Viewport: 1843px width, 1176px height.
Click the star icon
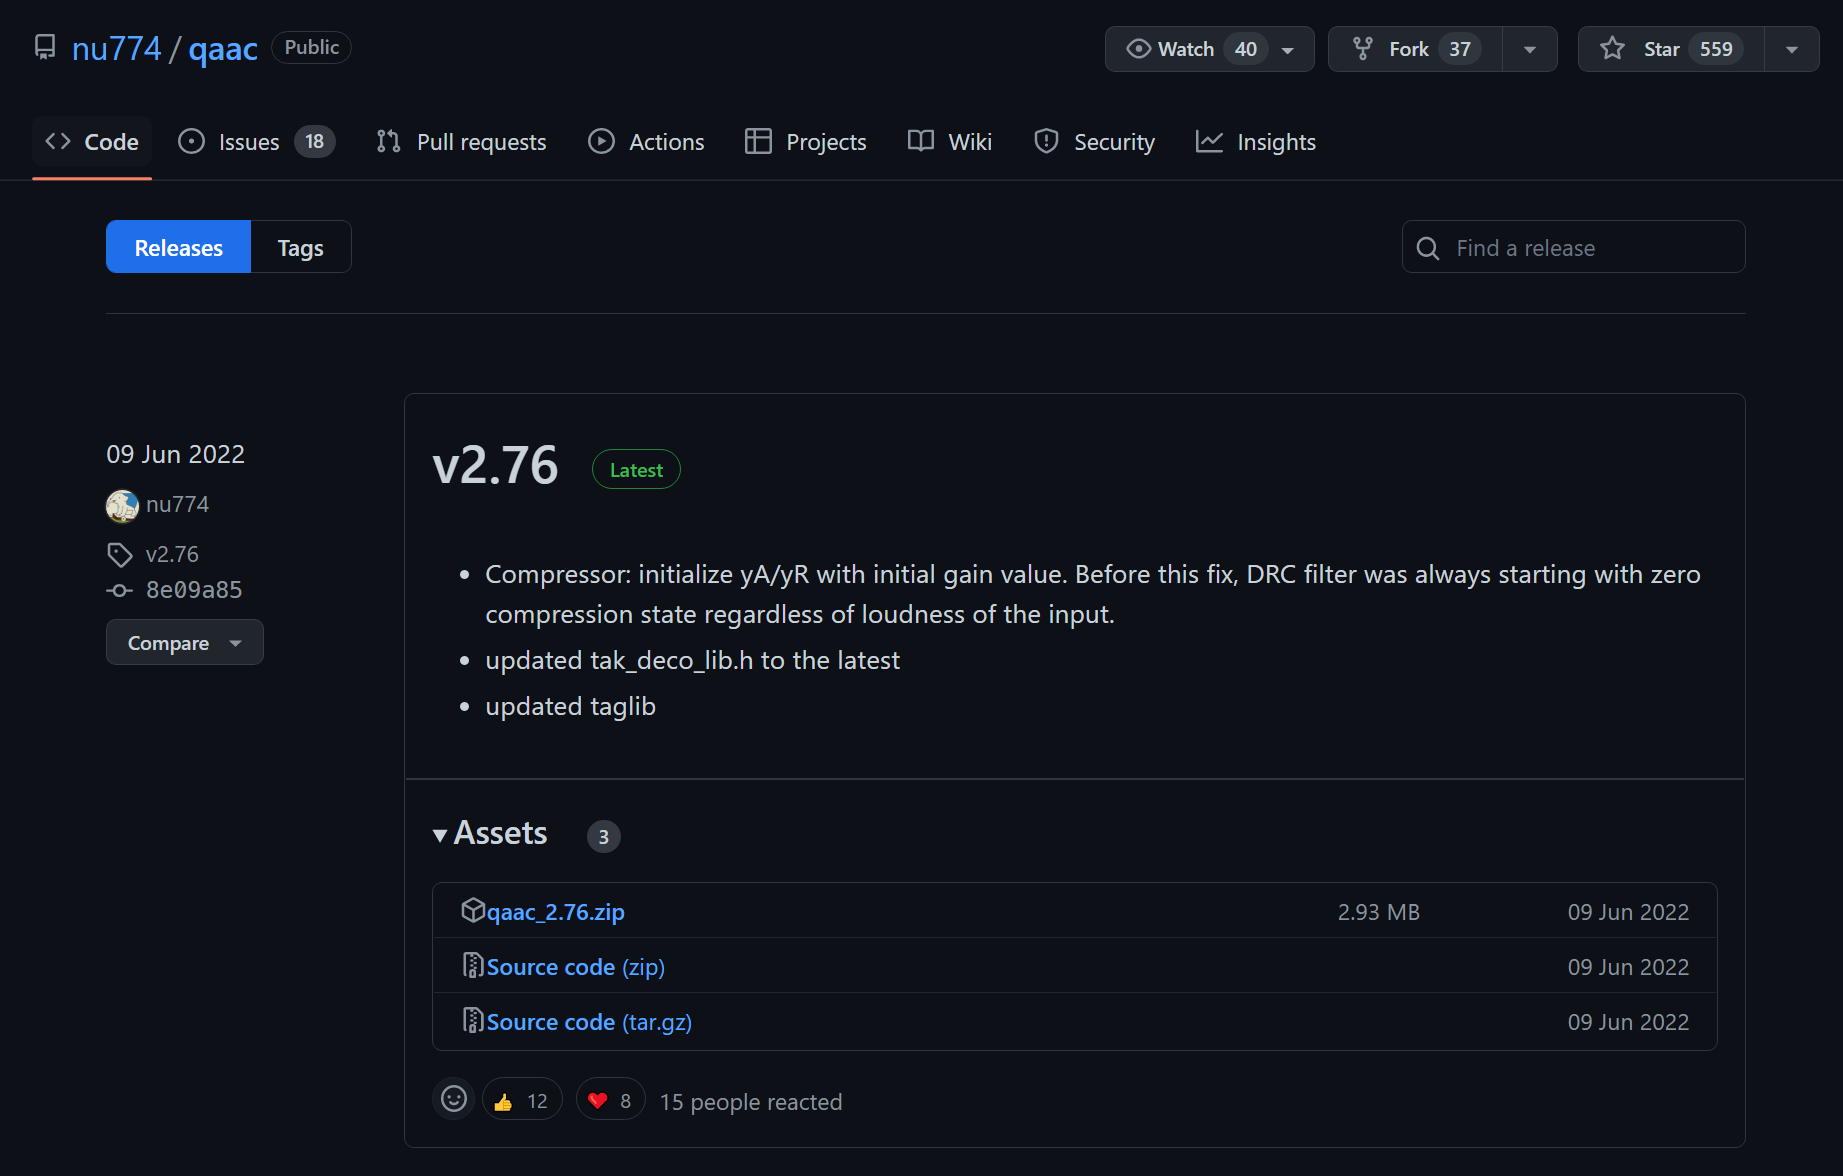pyautogui.click(x=1612, y=48)
